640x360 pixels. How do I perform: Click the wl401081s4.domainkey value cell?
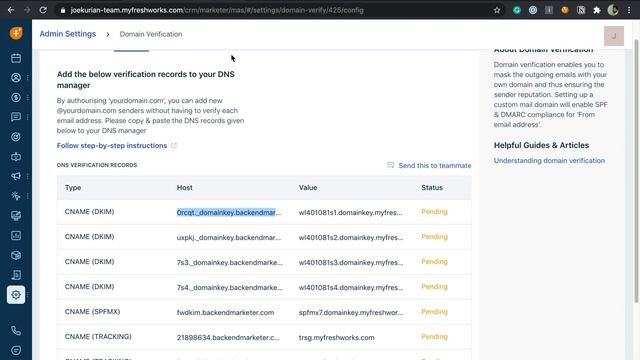351,287
